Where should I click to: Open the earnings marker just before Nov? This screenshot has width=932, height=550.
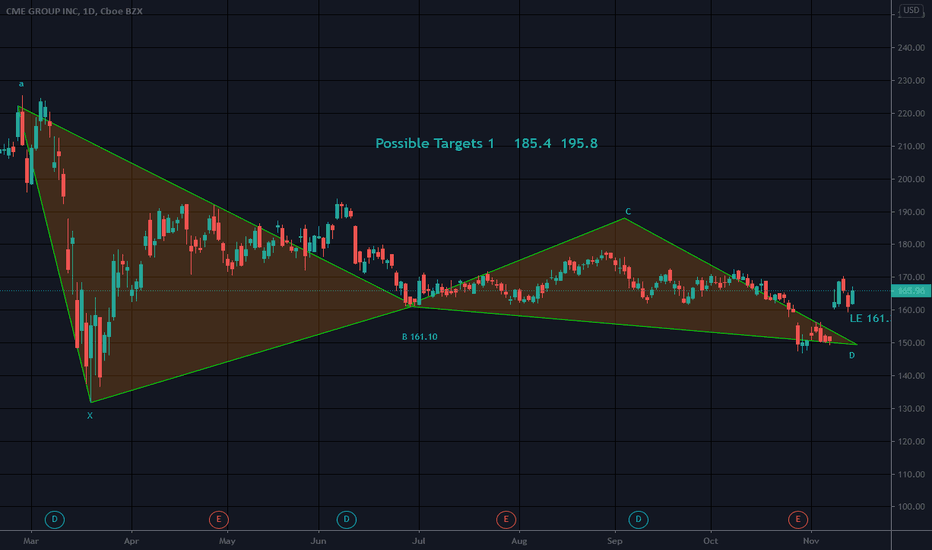tap(798, 519)
